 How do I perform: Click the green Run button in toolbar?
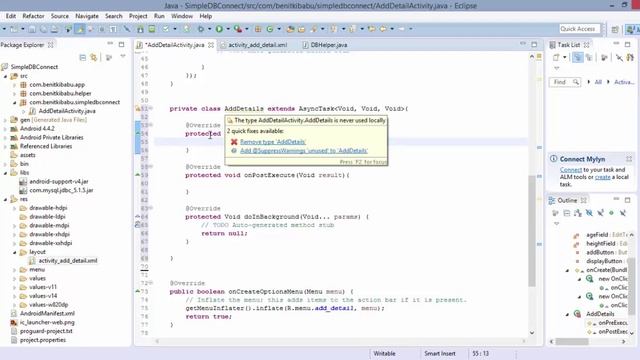point(219,29)
